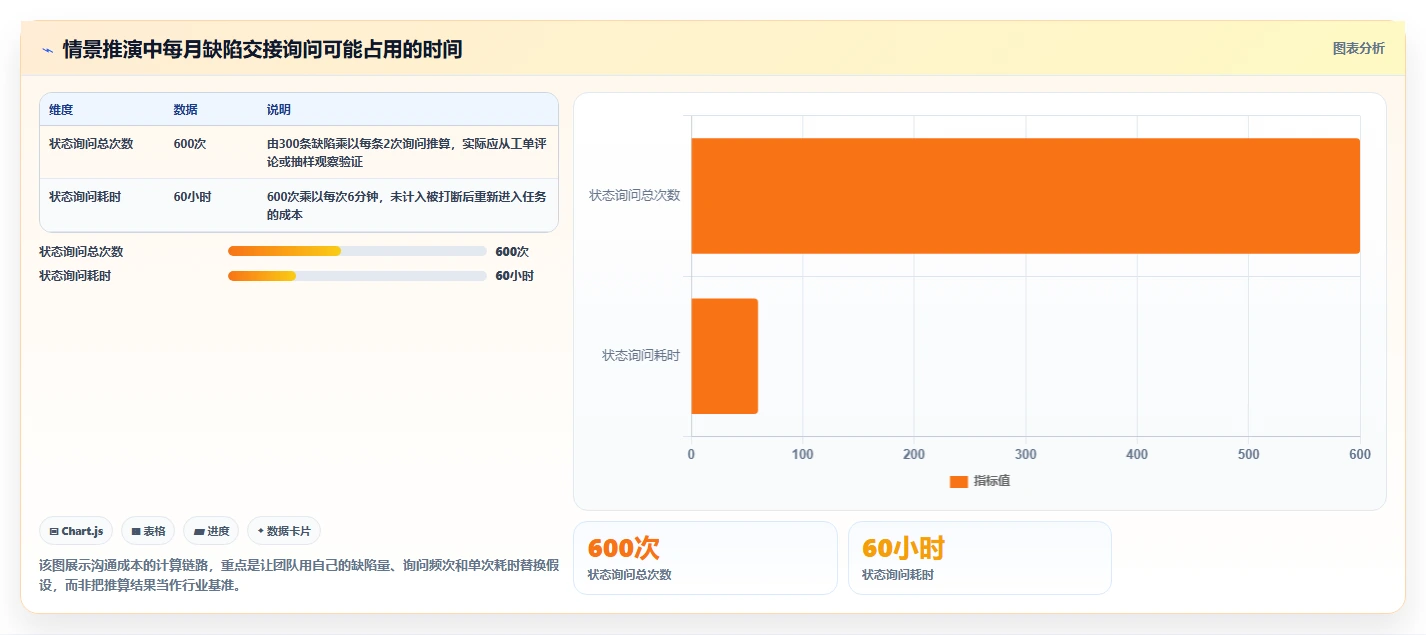Click the 维度 column header
The width and height of the screenshot is (1426, 635).
[x=61, y=110]
